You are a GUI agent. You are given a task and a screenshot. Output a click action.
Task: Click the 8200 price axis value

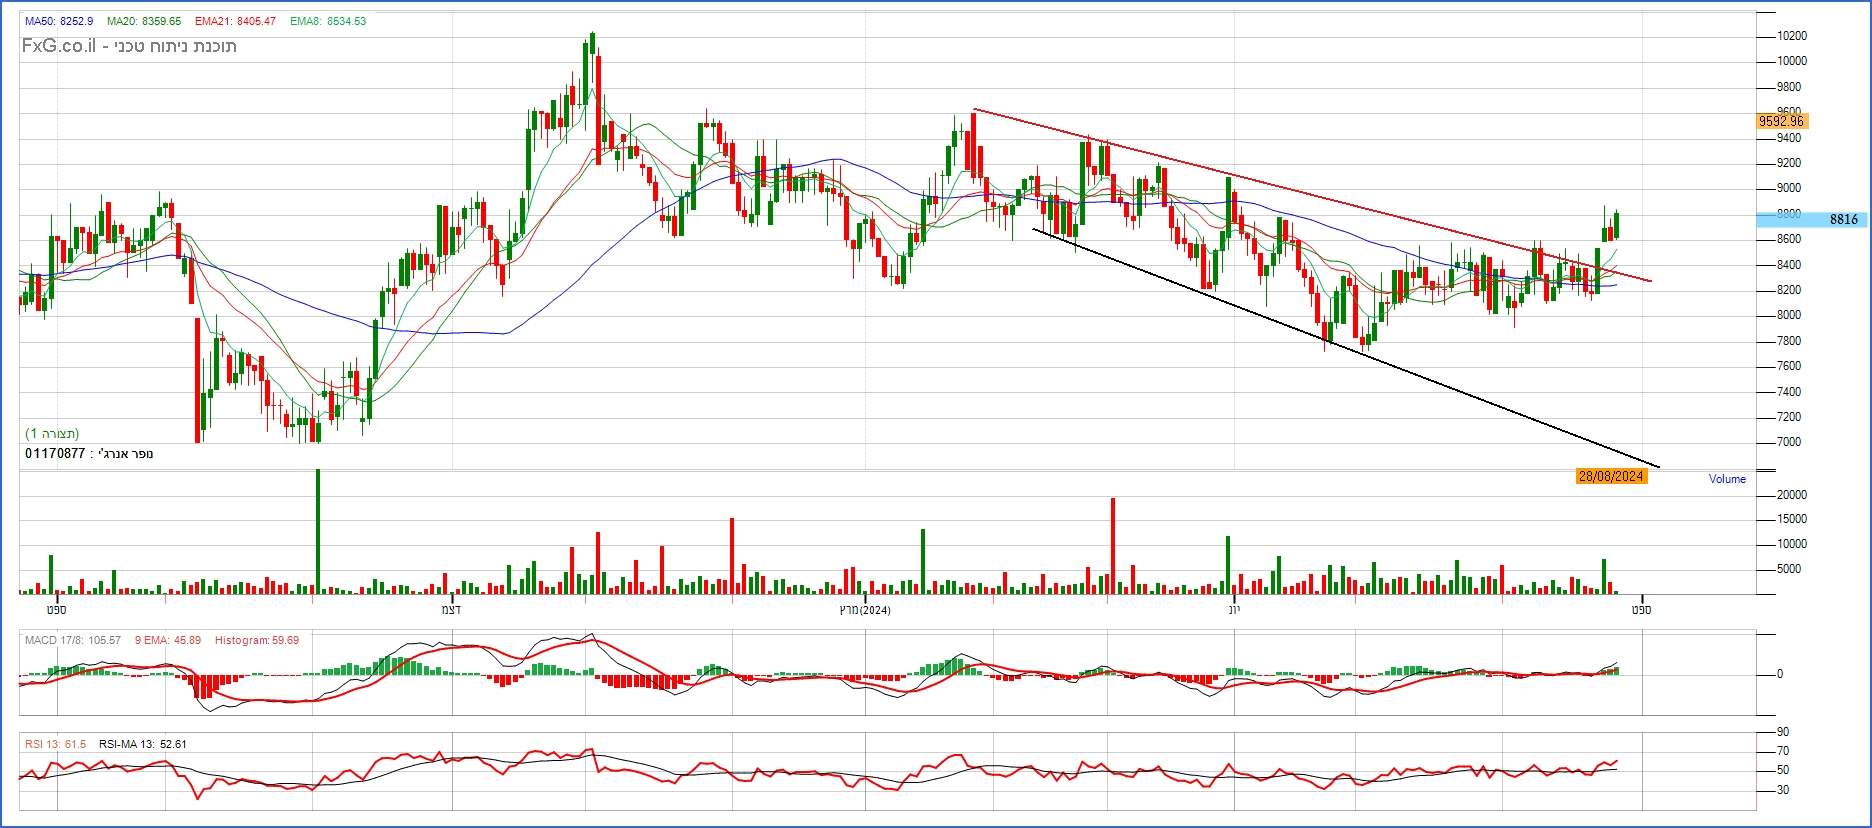pyautogui.click(x=1789, y=290)
